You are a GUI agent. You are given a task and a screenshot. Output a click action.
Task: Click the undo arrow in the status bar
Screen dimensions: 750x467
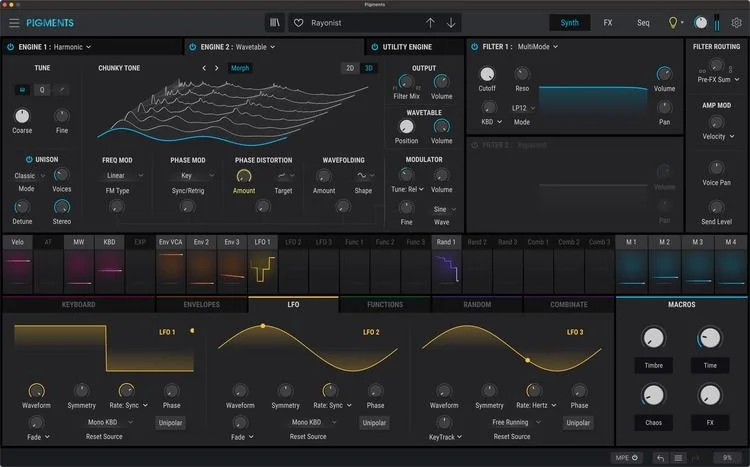click(x=661, y=458)
